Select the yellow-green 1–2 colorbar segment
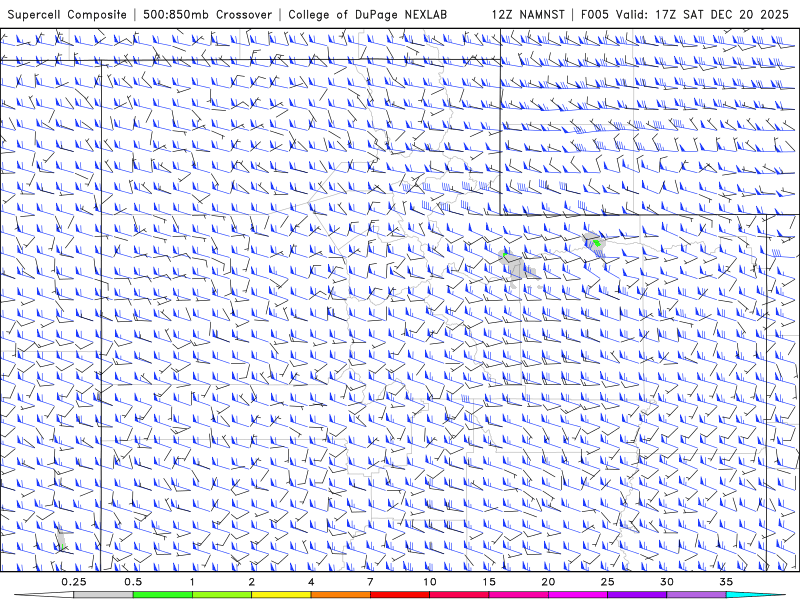This screenshot has width=800, height=600. coord(222,595)
